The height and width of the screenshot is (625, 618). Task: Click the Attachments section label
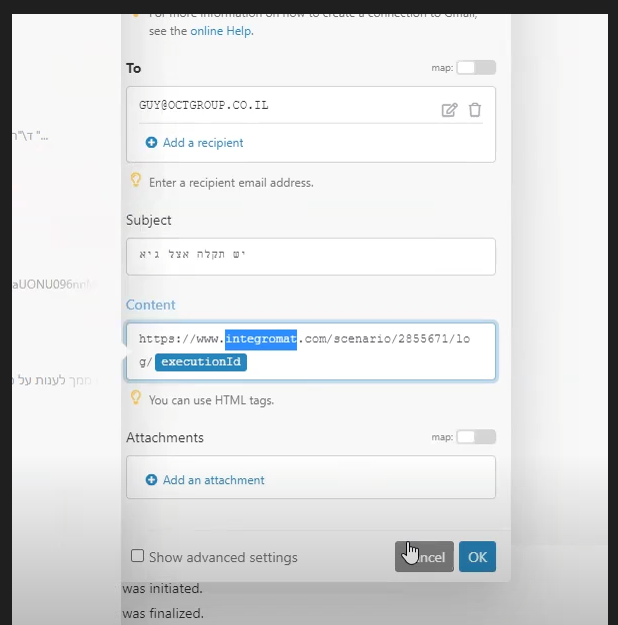(164, 437)
